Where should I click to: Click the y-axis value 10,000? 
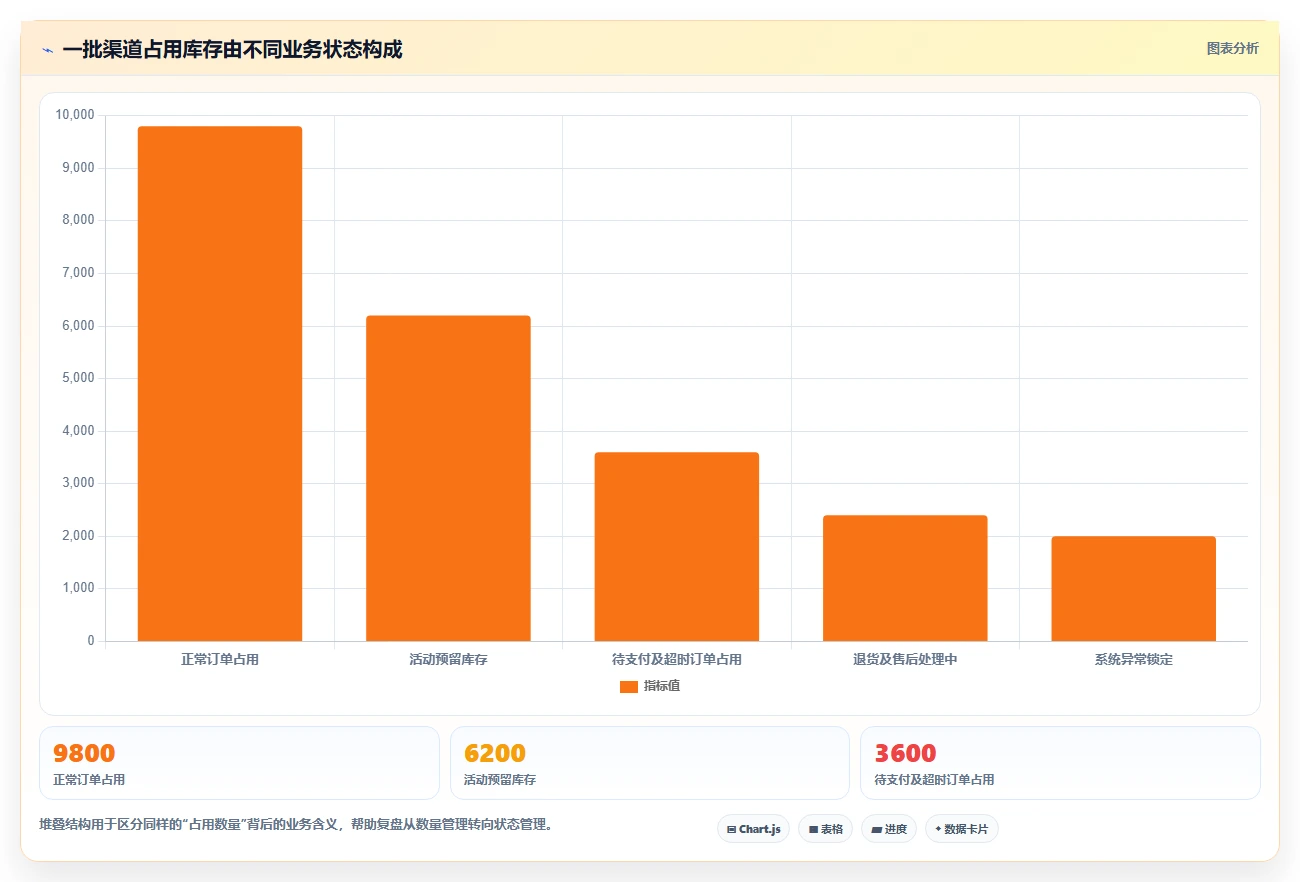pyautogui.click(x=75, y=115)
